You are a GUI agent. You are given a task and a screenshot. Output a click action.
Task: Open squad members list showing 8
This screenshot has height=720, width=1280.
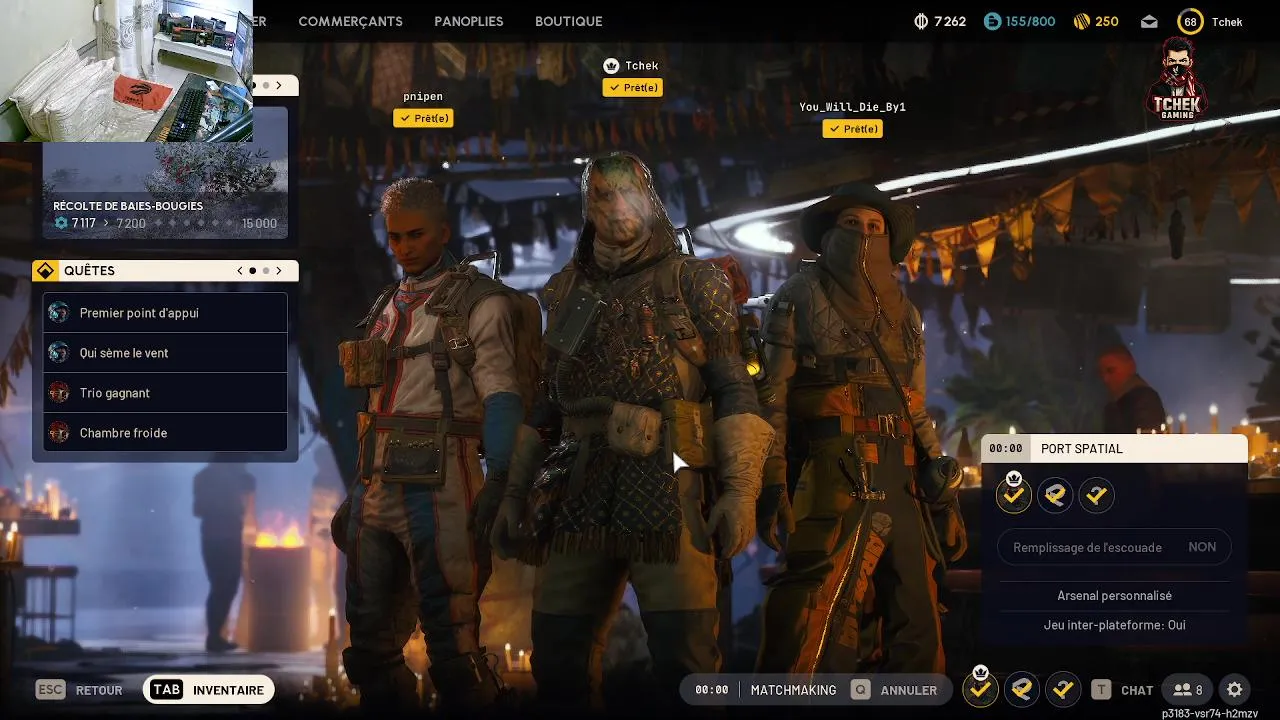coord(1188,690)
